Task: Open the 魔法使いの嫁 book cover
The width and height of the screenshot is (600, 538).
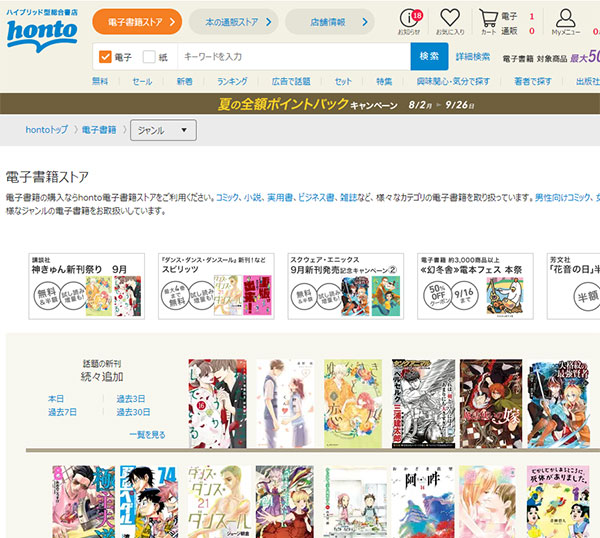Action: 491,403
